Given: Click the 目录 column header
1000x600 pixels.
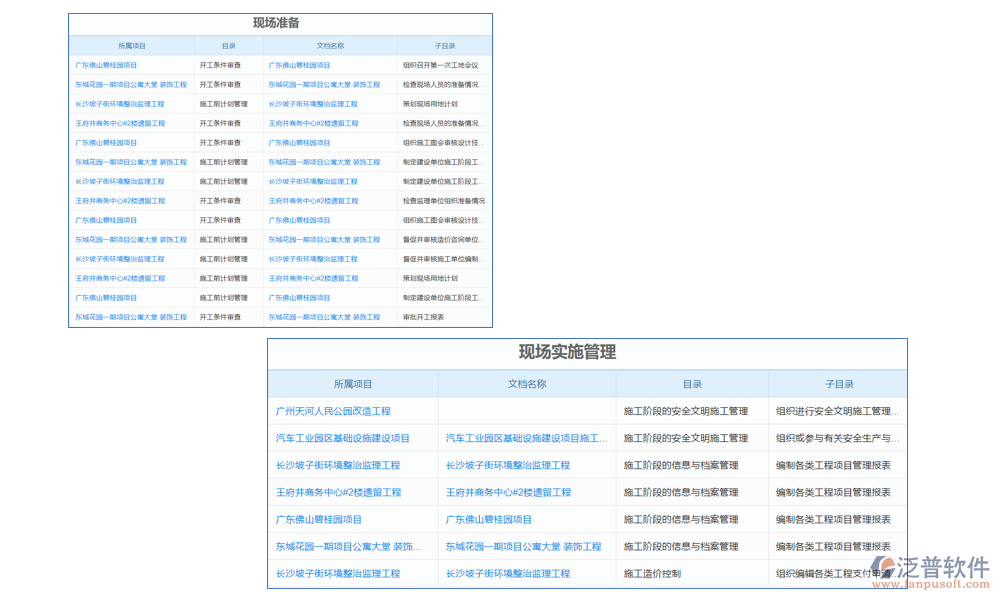Looking at the screenshot, I should (229, 45).
